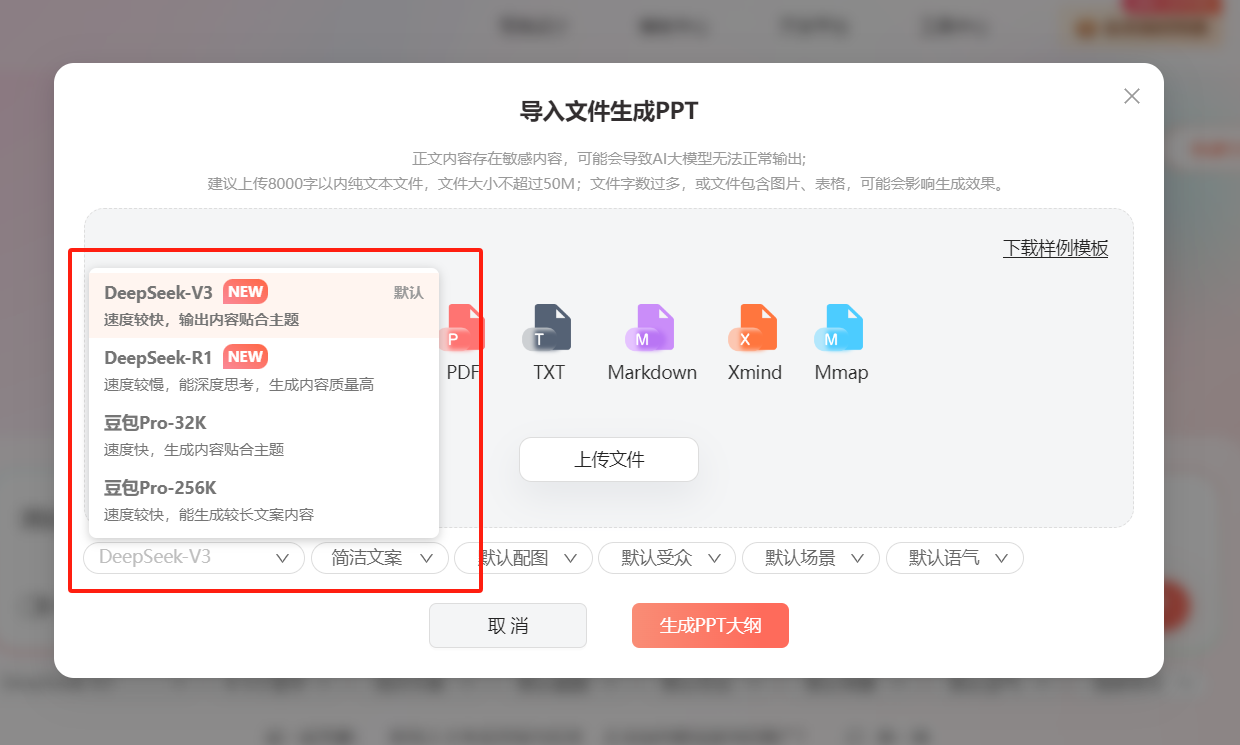Click the Markdown label under its icon
Image resolution: width=1240 pixels, height=745 pixels.
(652, 372)
